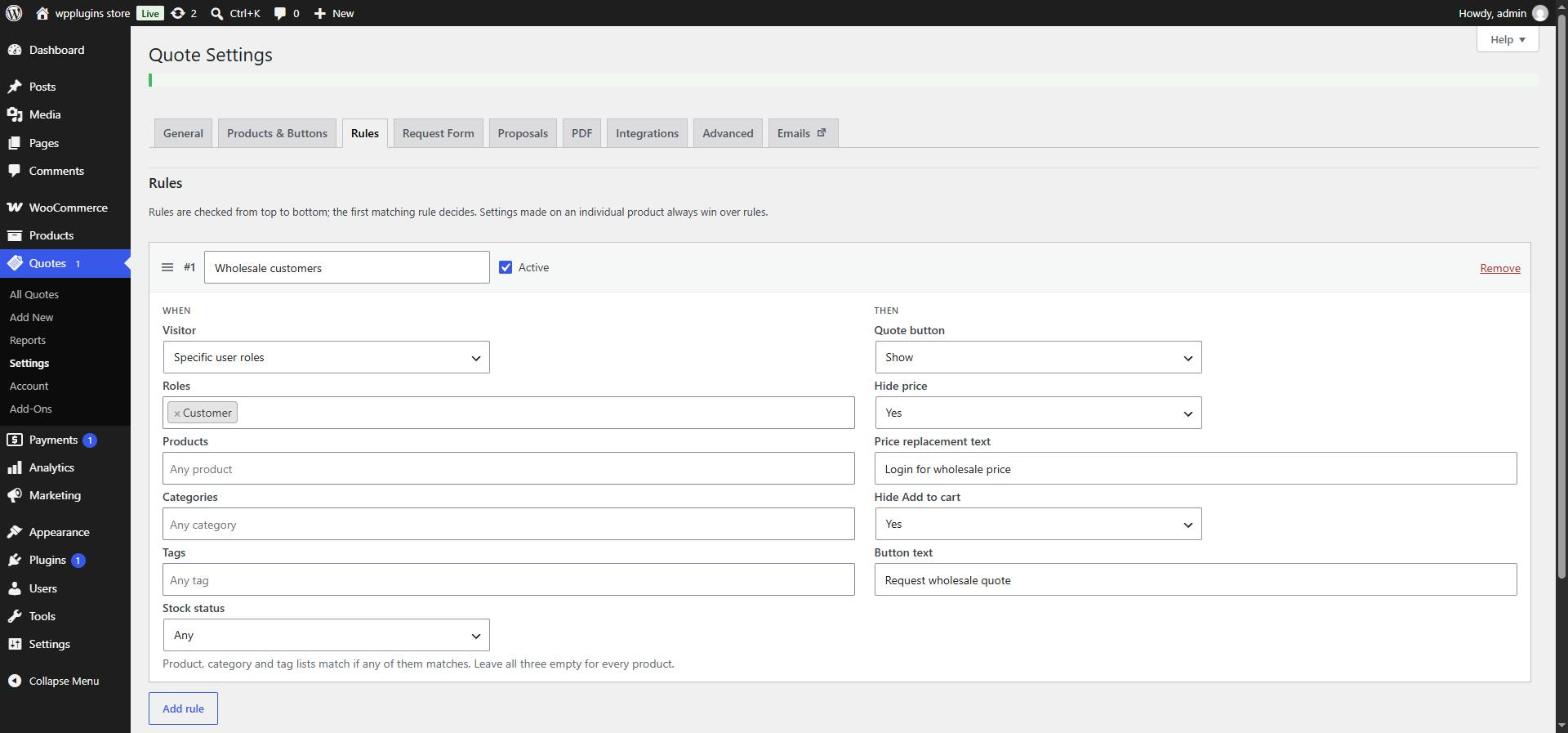Switch to the Proposals tab
This screenshot has width=1568, height=733.
click(x=523, y=133)
